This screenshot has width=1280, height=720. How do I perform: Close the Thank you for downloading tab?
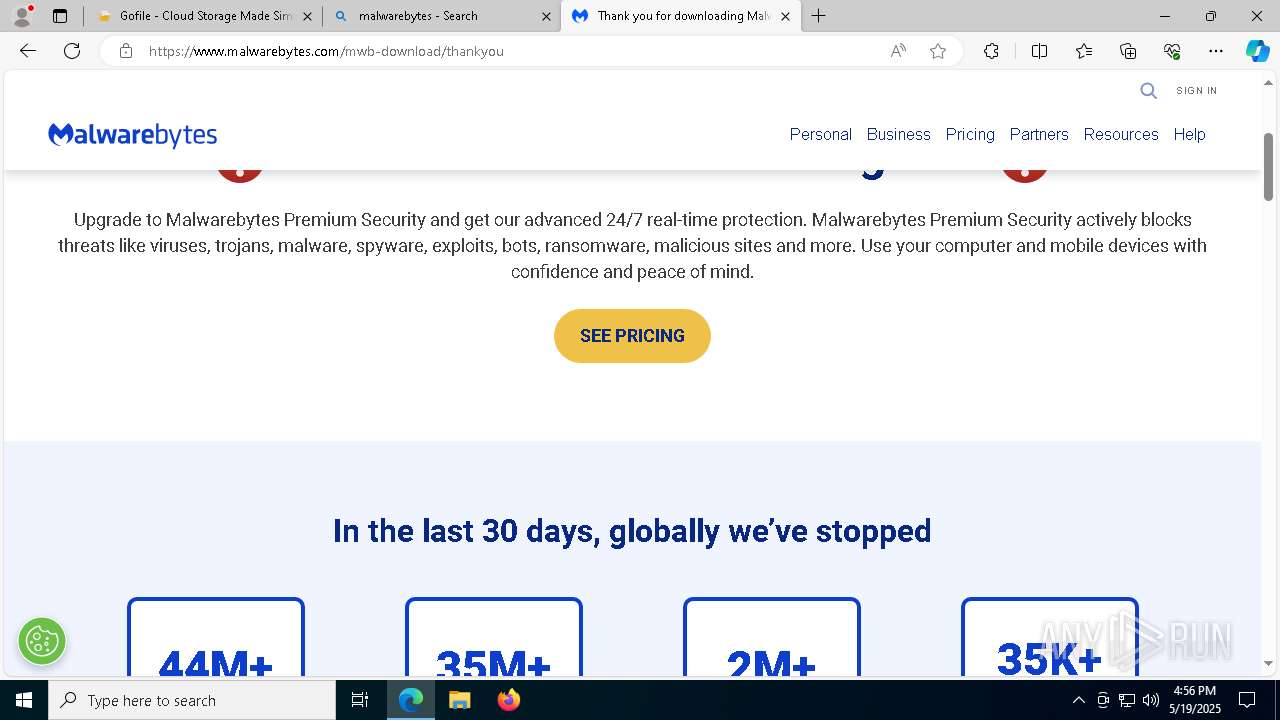pos(785,16)
